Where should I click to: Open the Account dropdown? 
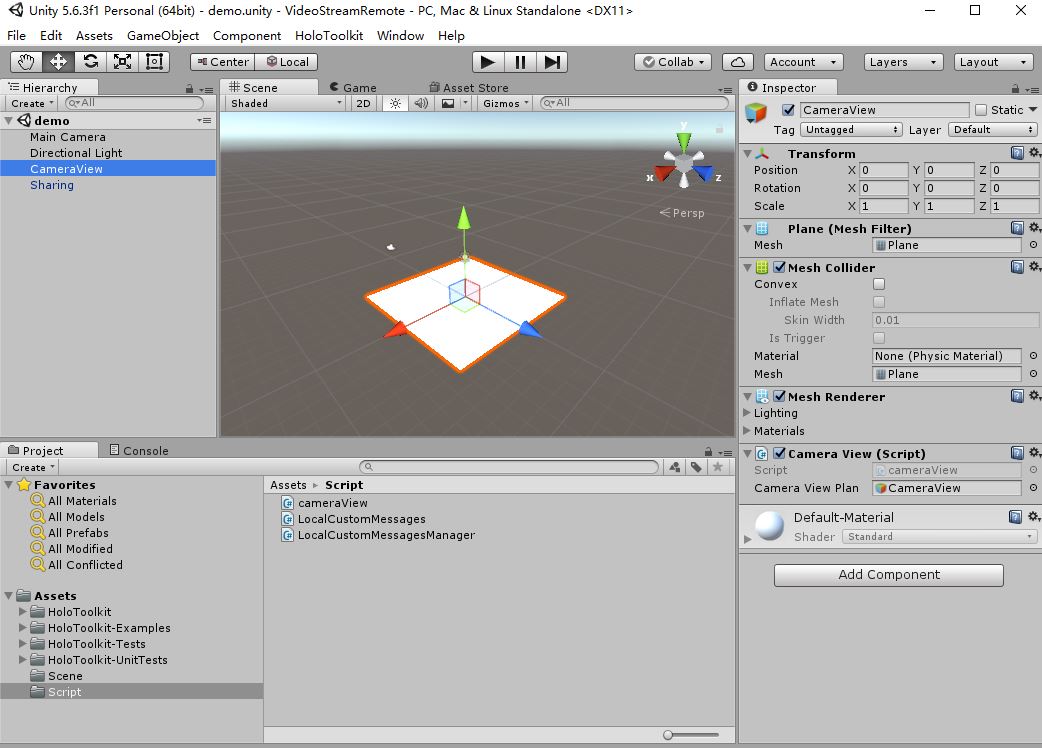tap(803, 62)
